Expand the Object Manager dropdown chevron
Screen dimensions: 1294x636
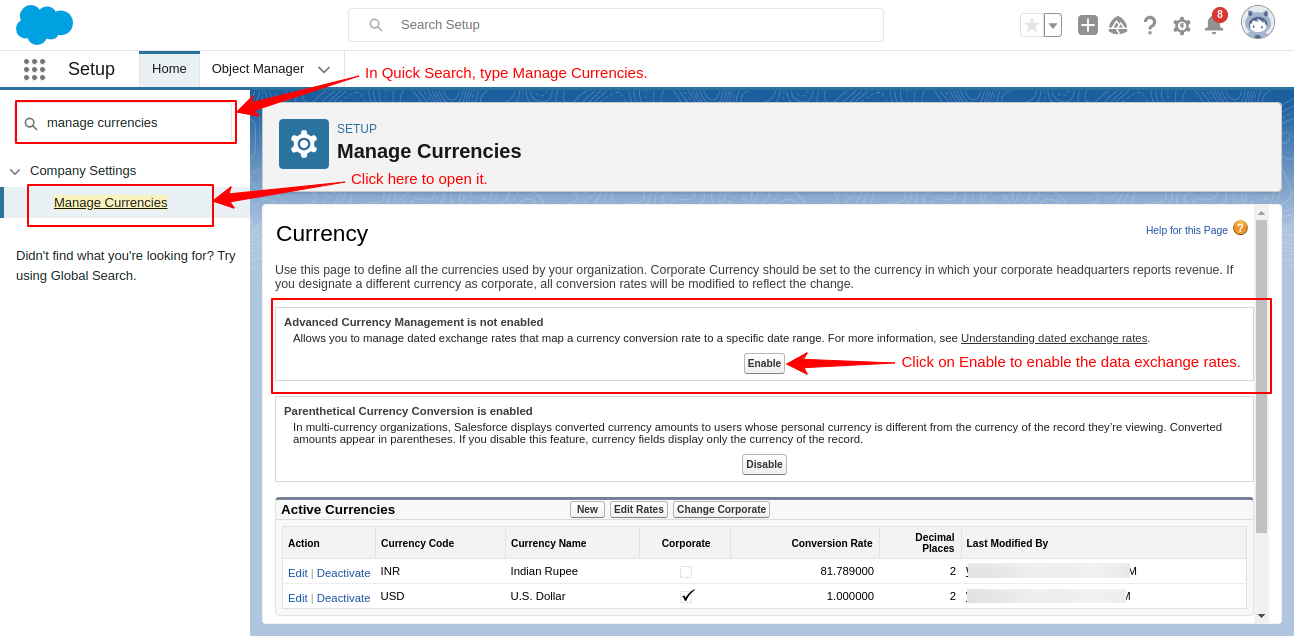pyautogui.click(x=323, y=68)
